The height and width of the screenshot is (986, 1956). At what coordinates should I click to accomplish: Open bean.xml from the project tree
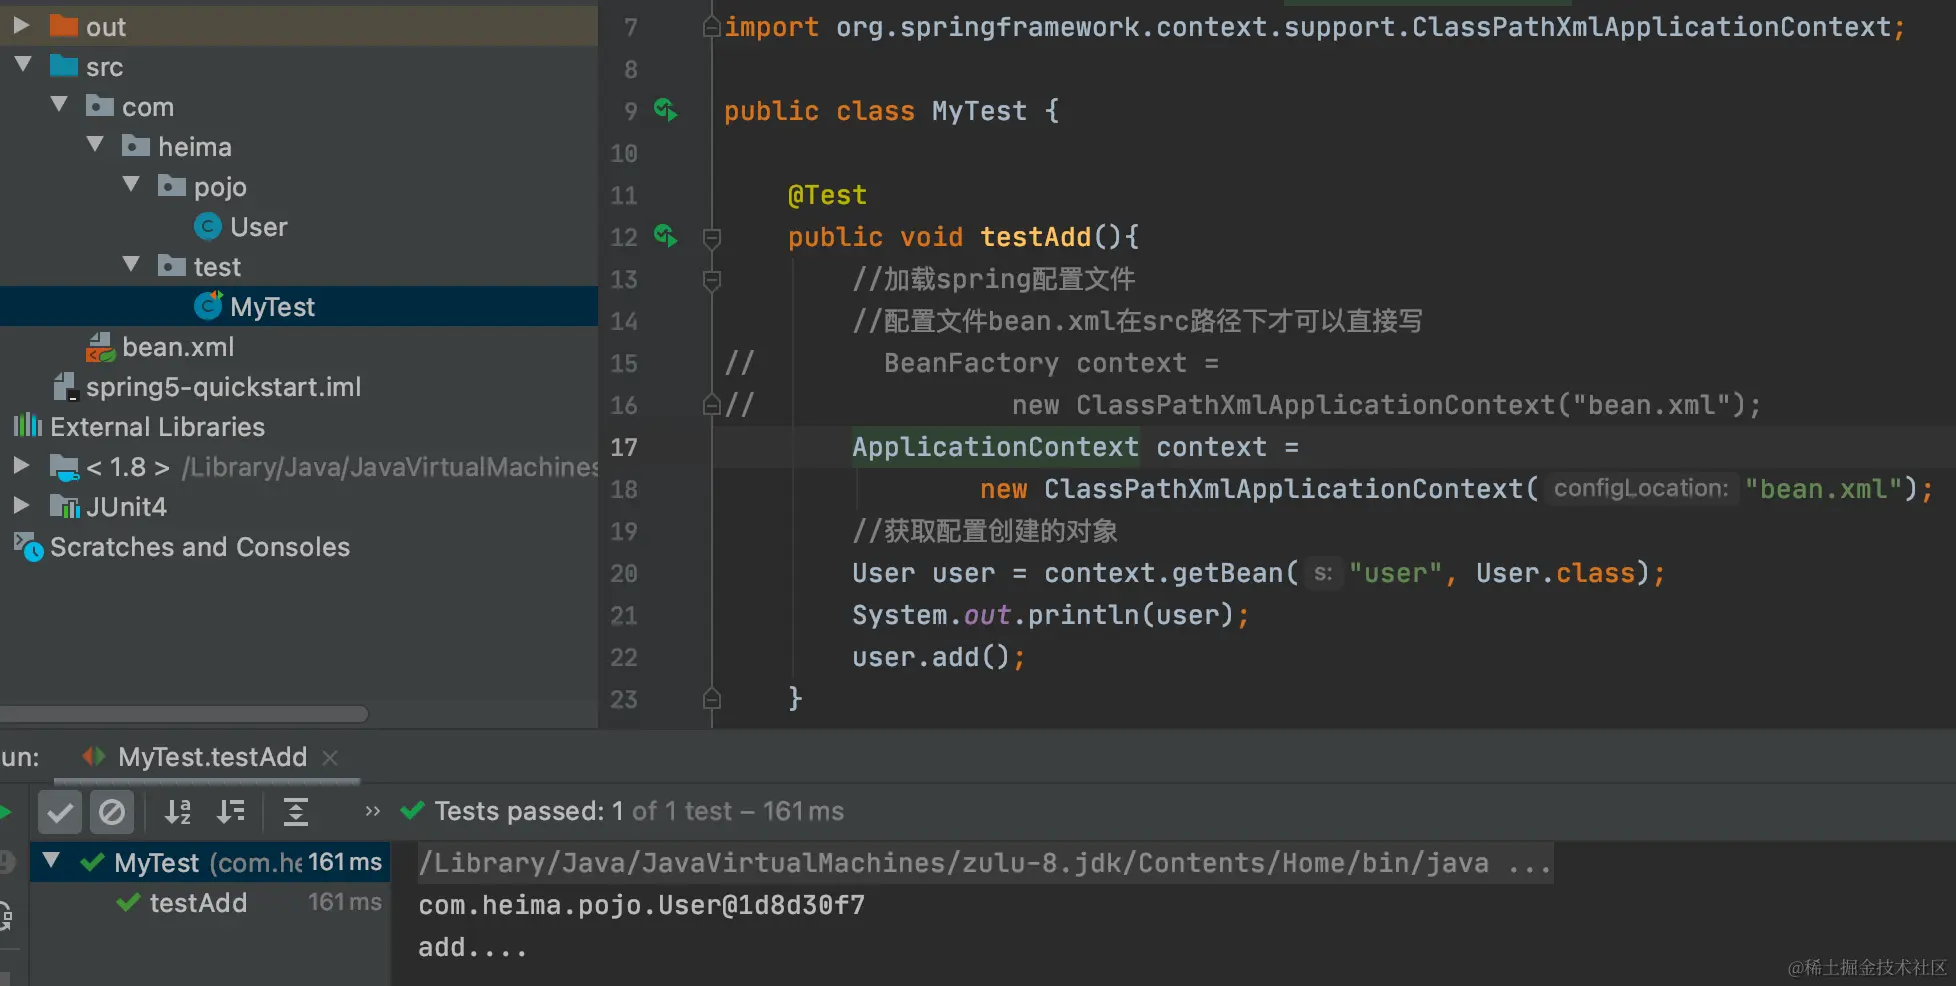pos(178,347)
